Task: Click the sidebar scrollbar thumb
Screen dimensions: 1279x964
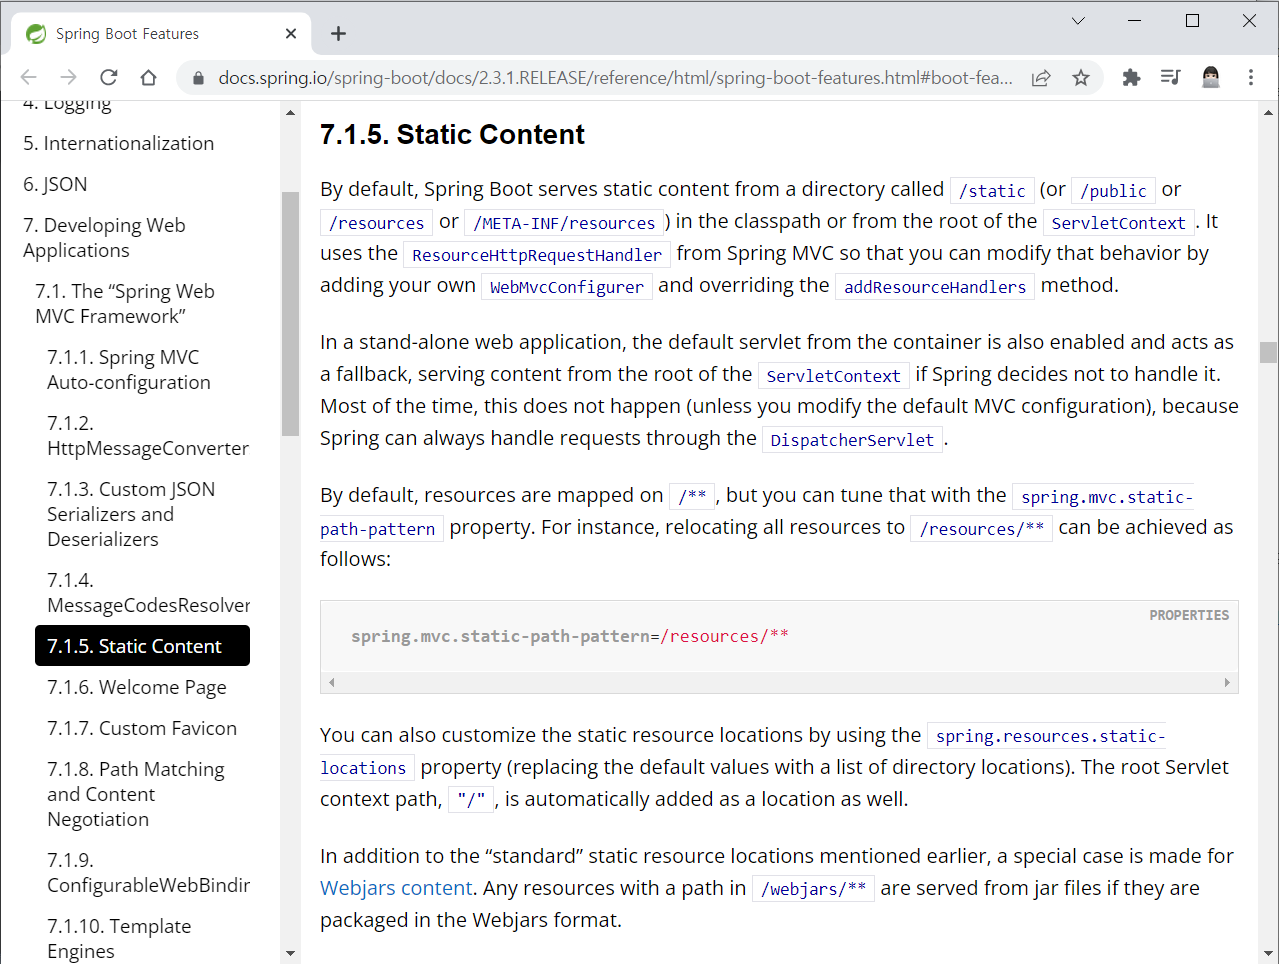Action: [291, 314]
